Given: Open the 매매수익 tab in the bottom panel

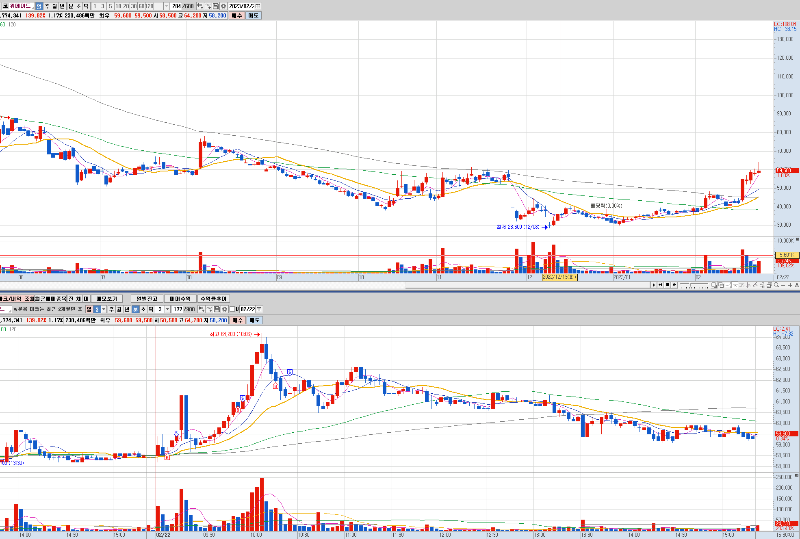Looking at the screenshot, I should (180, 299).
